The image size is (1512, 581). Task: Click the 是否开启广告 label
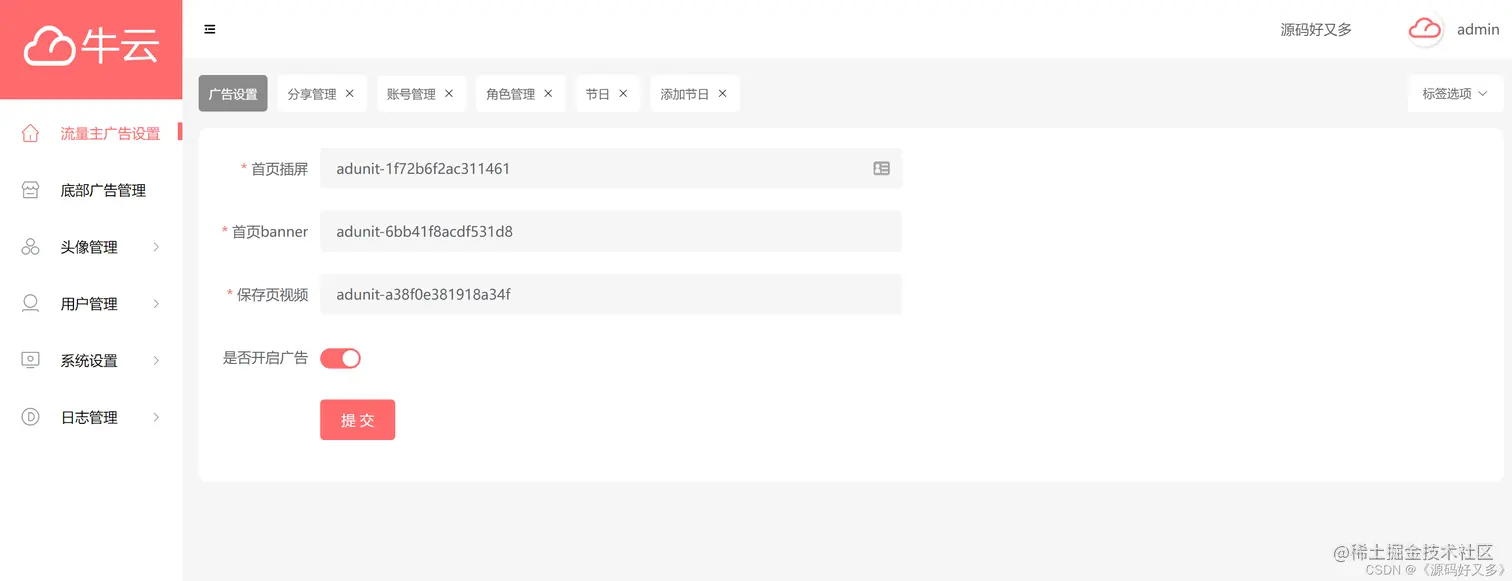click(x=265, y=357)
